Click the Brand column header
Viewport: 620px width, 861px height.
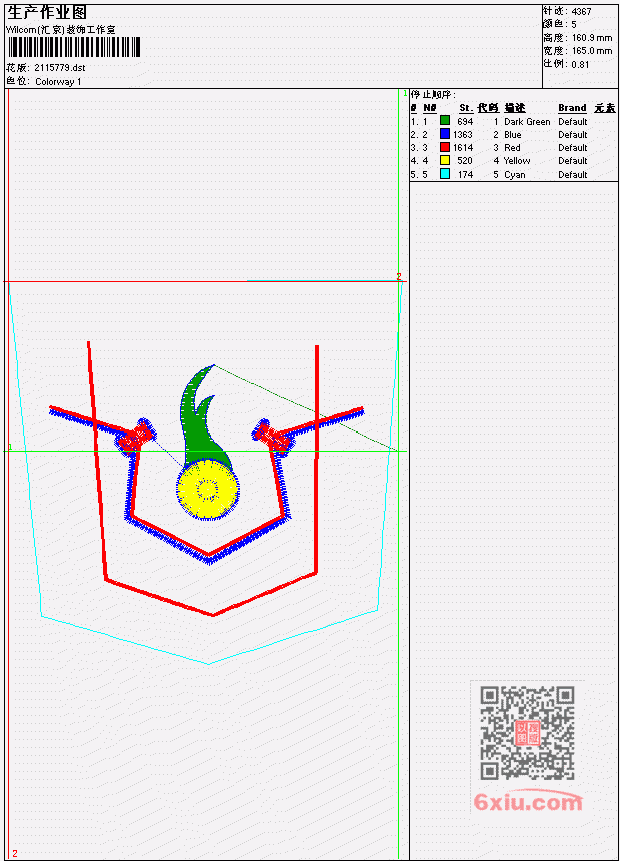(x=572, y=108)
